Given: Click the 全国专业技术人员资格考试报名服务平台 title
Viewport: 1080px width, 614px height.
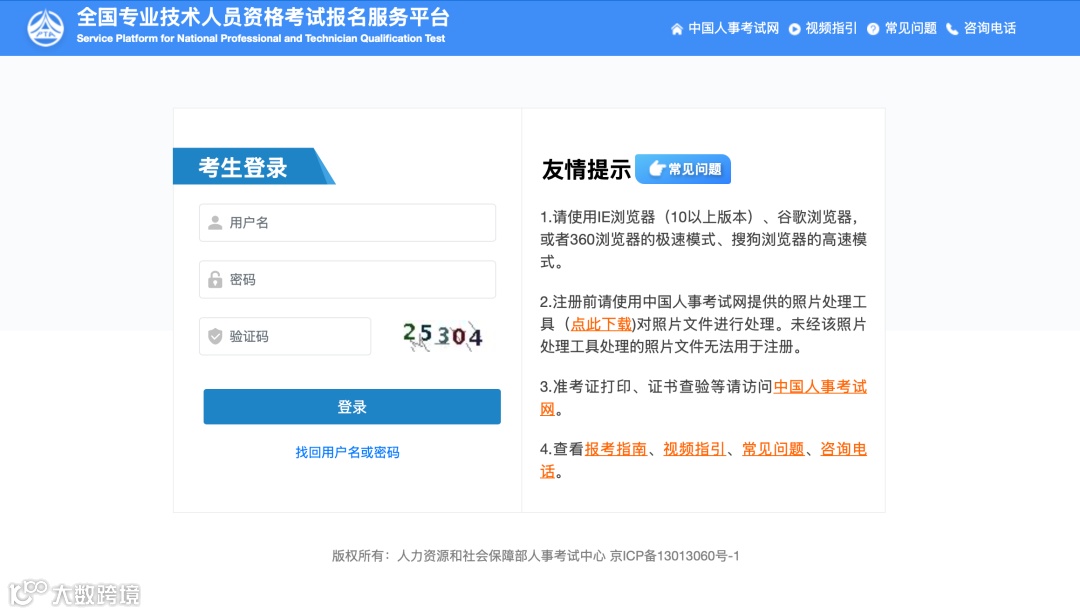Looking at the screenshot, I should coord(263,17).
